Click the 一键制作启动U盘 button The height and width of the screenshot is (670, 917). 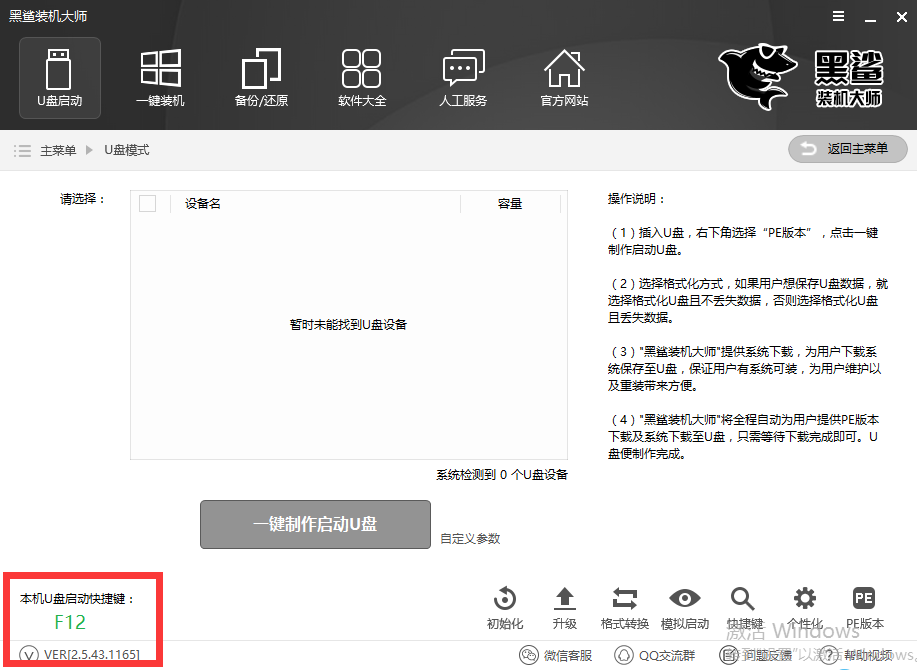(x=315, y=524)
